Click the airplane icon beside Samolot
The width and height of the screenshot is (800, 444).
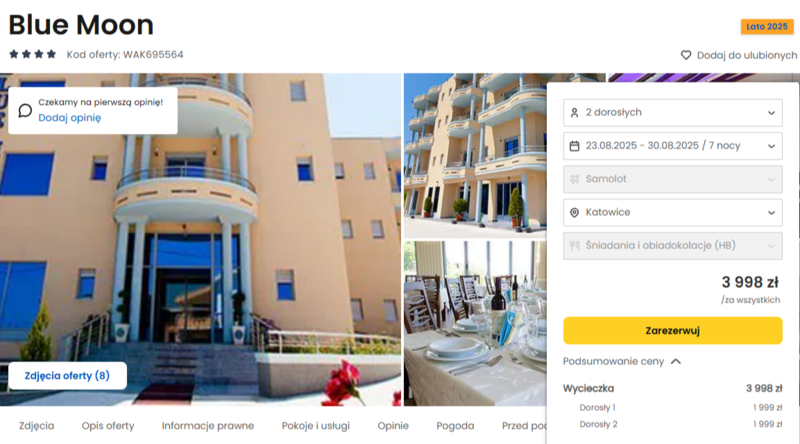tap(574, 179)
